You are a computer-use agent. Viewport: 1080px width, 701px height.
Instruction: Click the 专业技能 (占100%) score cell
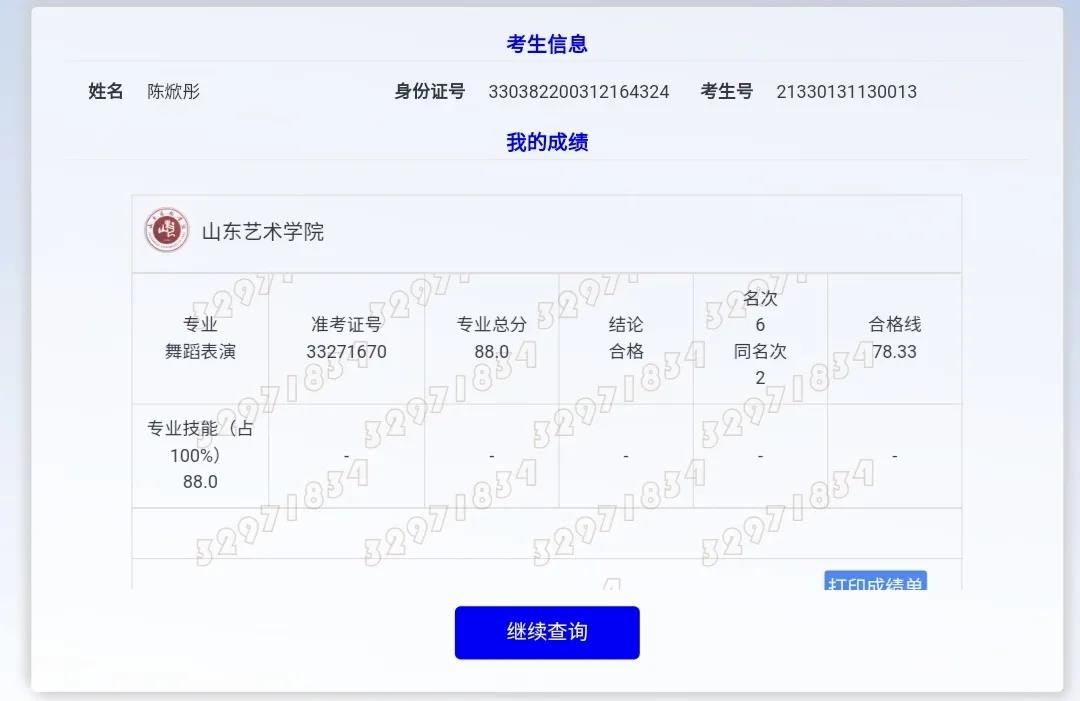pyautogui.click(x=200, y=455)
